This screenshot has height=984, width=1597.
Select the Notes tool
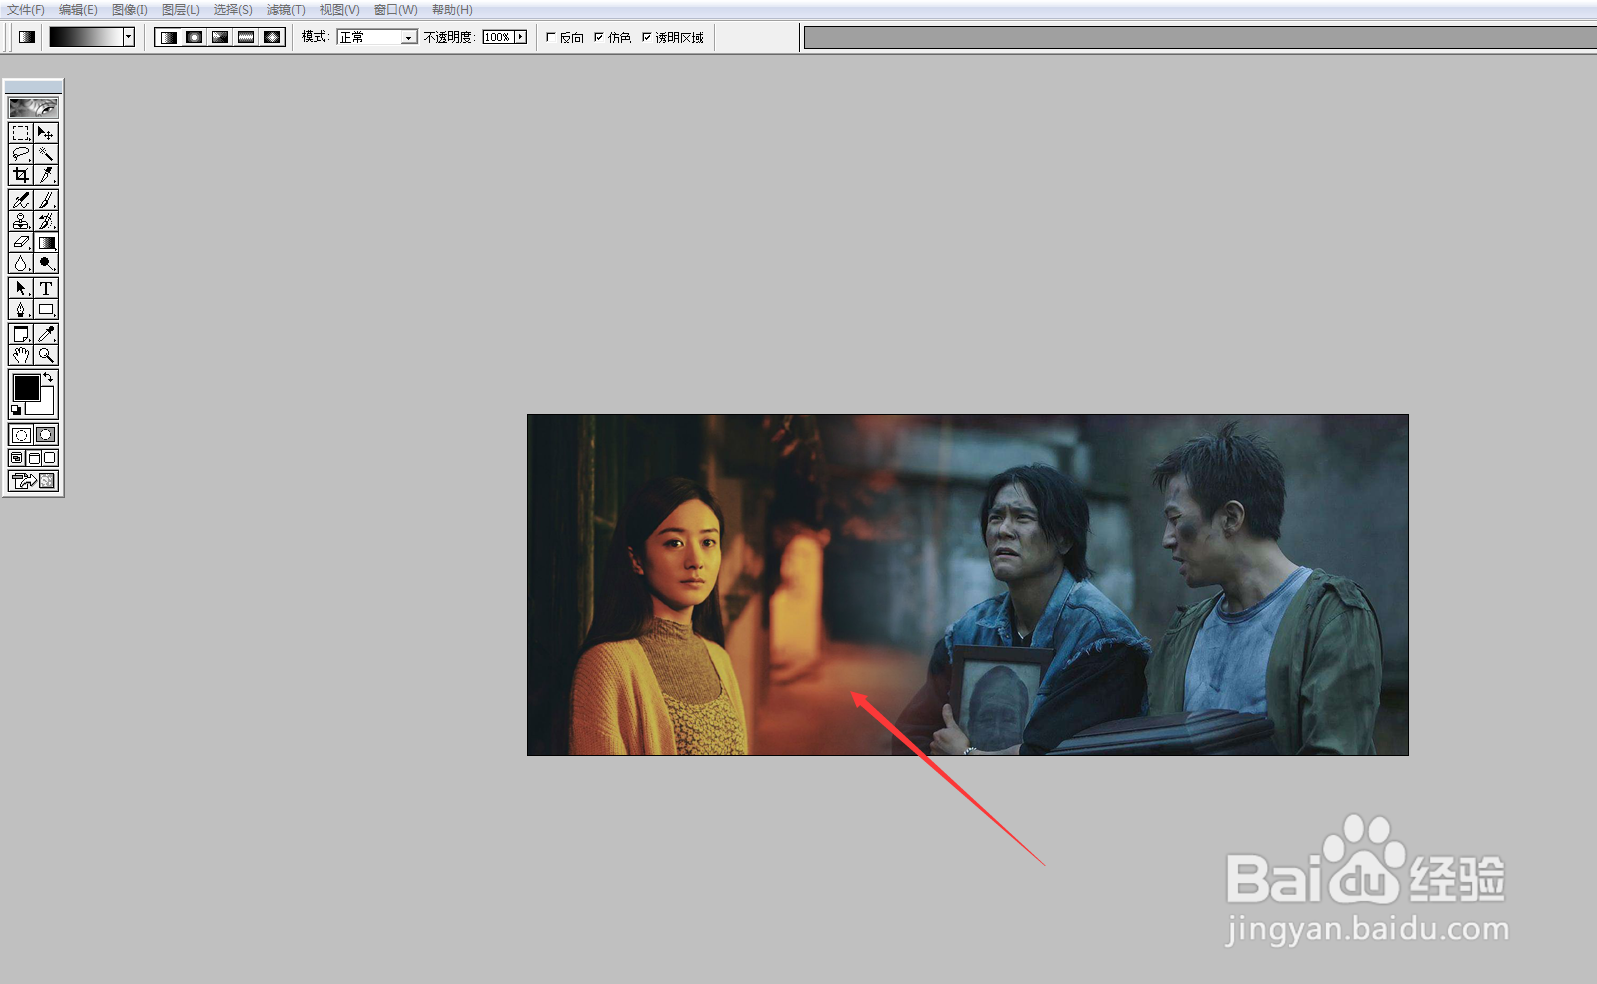point(21,334)
